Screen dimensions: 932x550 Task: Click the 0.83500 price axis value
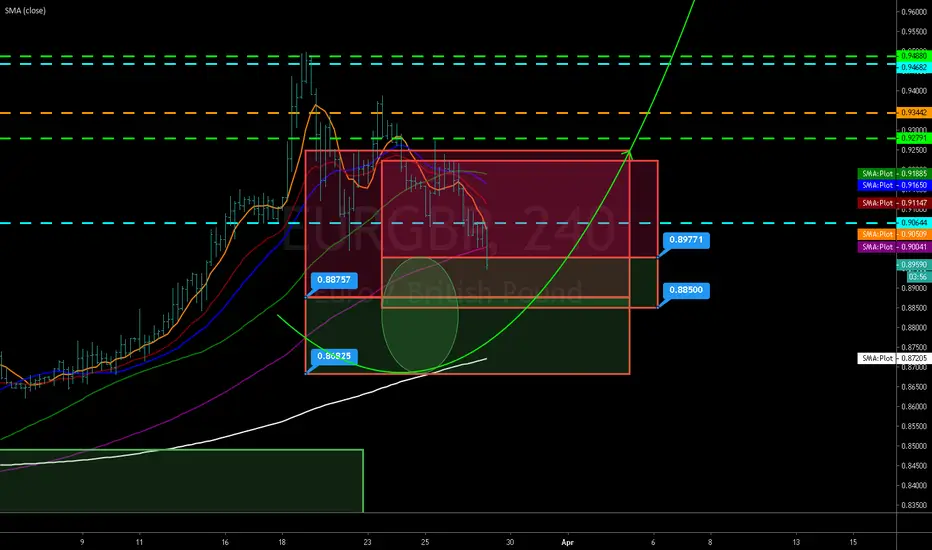[x=914, y=505]
